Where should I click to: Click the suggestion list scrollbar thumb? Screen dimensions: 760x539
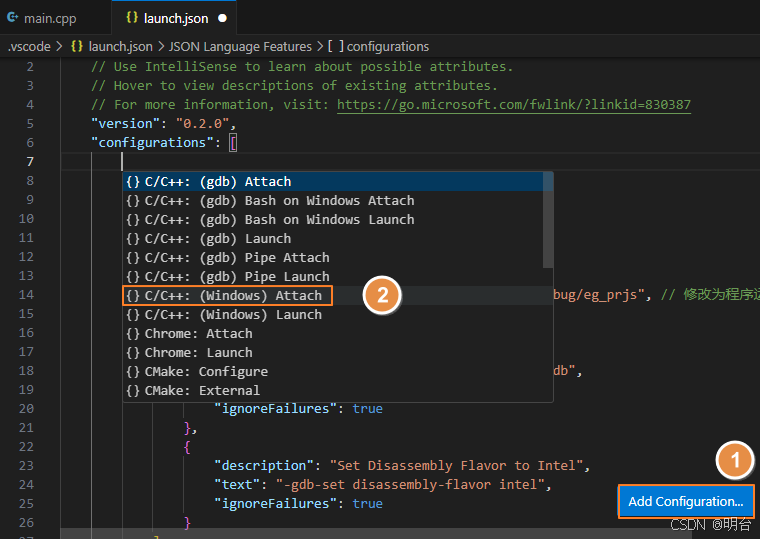548,220
